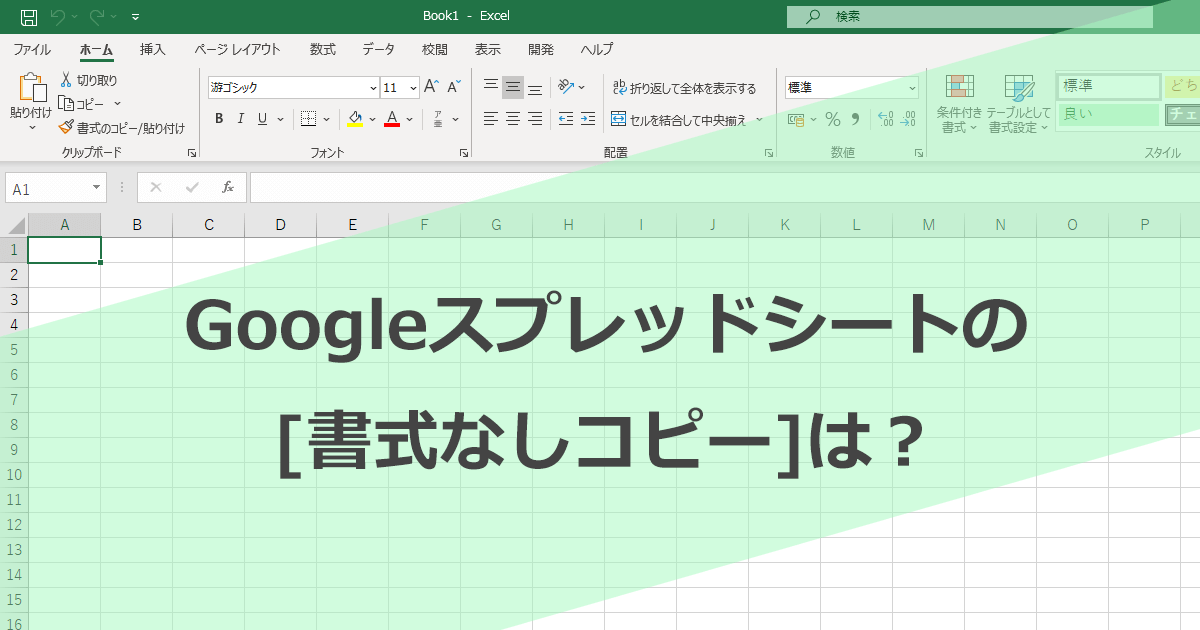Viewport: 1200px width, 630px height.
Task: Switch to ページレイアウト tab
Action: point(238,49)
